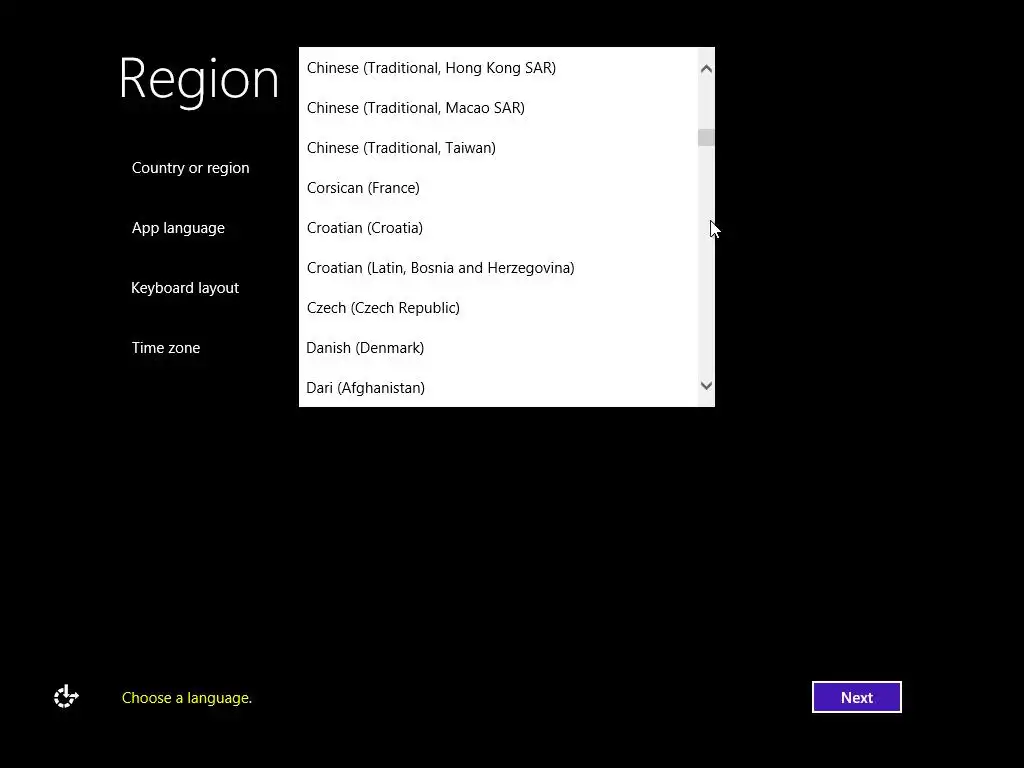Select Czech (Czech Republic)
The height and width of the screenshot is (768, 1024).
coord(498,308)
